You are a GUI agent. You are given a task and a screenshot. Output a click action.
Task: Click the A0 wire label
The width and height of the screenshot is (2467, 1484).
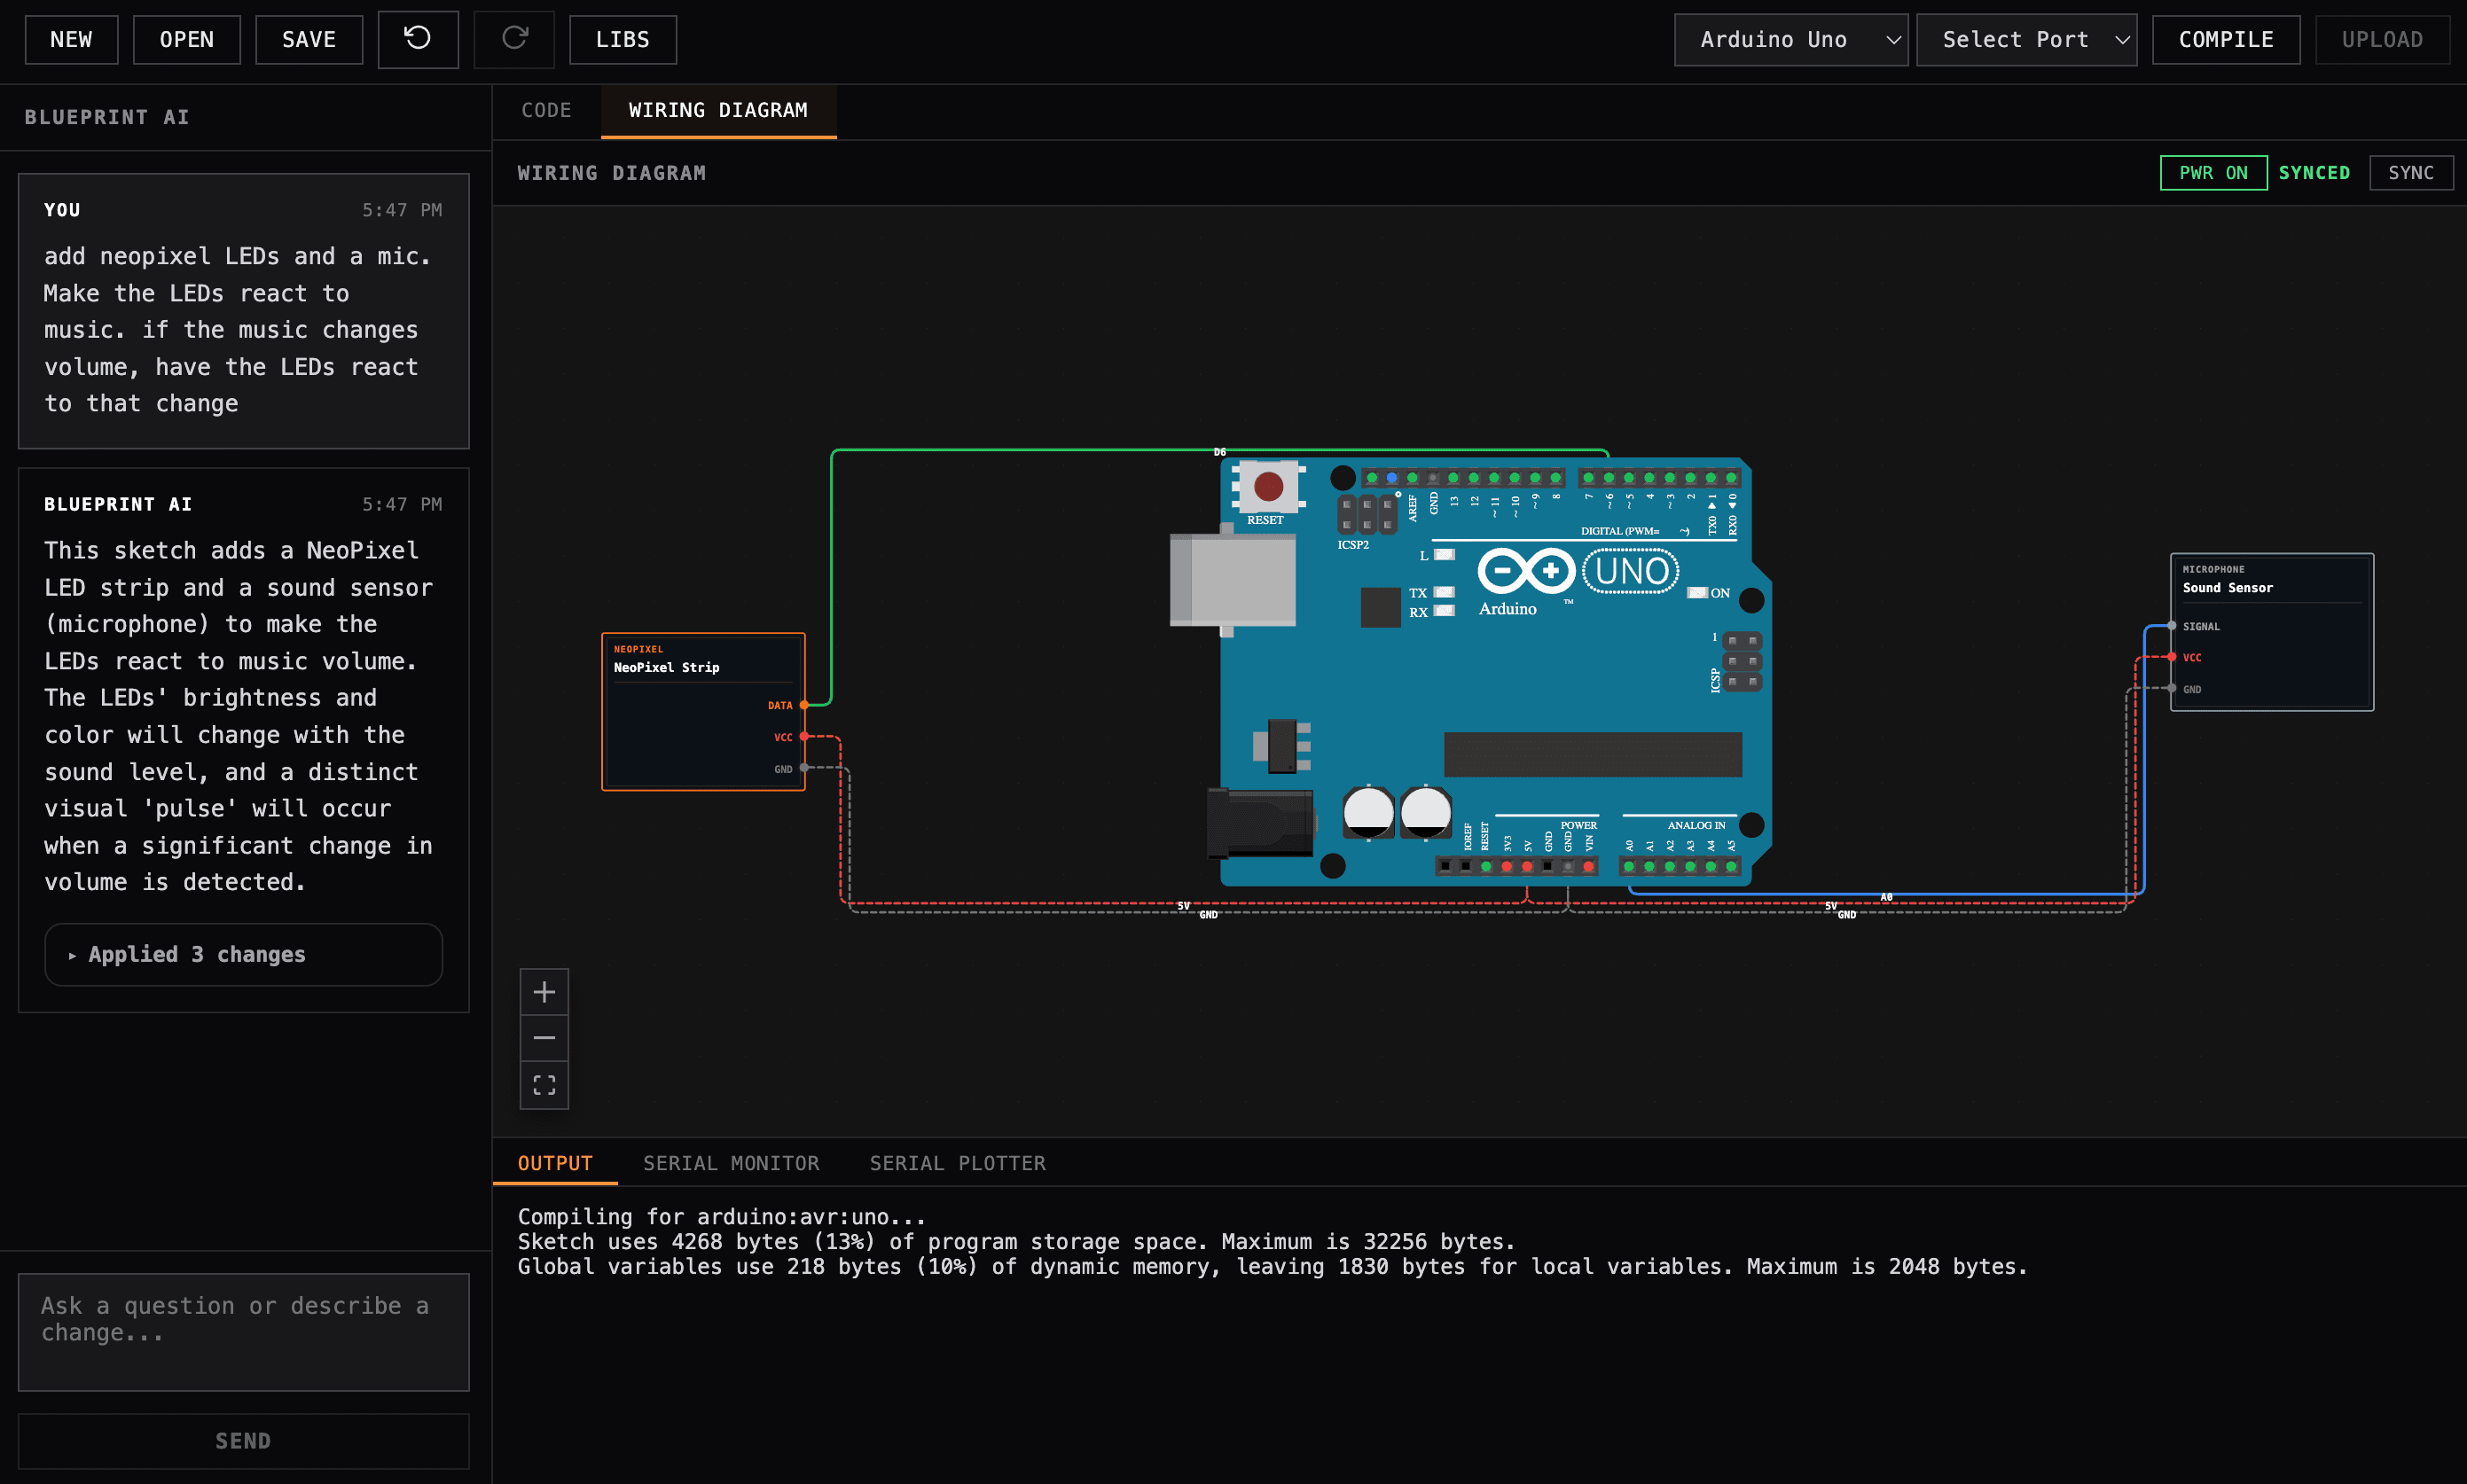(x=1886, y=897)
